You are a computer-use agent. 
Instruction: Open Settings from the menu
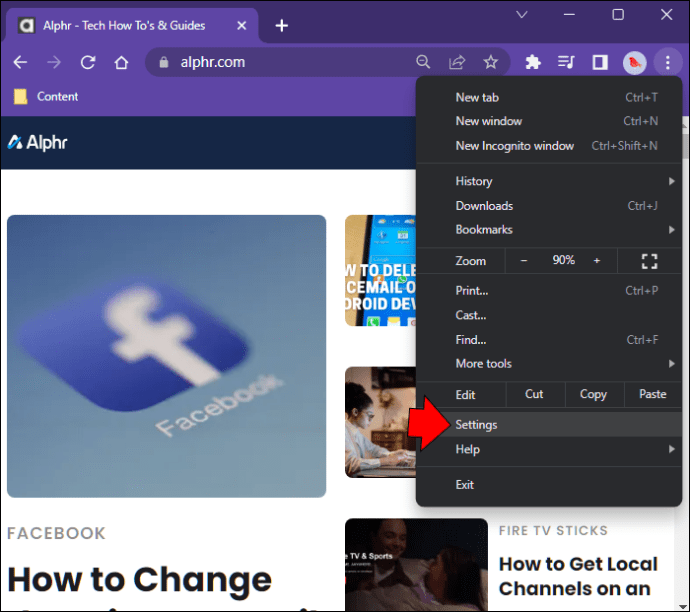[549, 425]
